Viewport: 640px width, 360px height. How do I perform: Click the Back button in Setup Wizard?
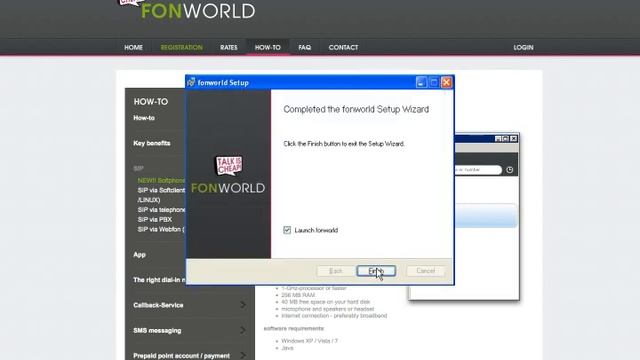[335, 271]
